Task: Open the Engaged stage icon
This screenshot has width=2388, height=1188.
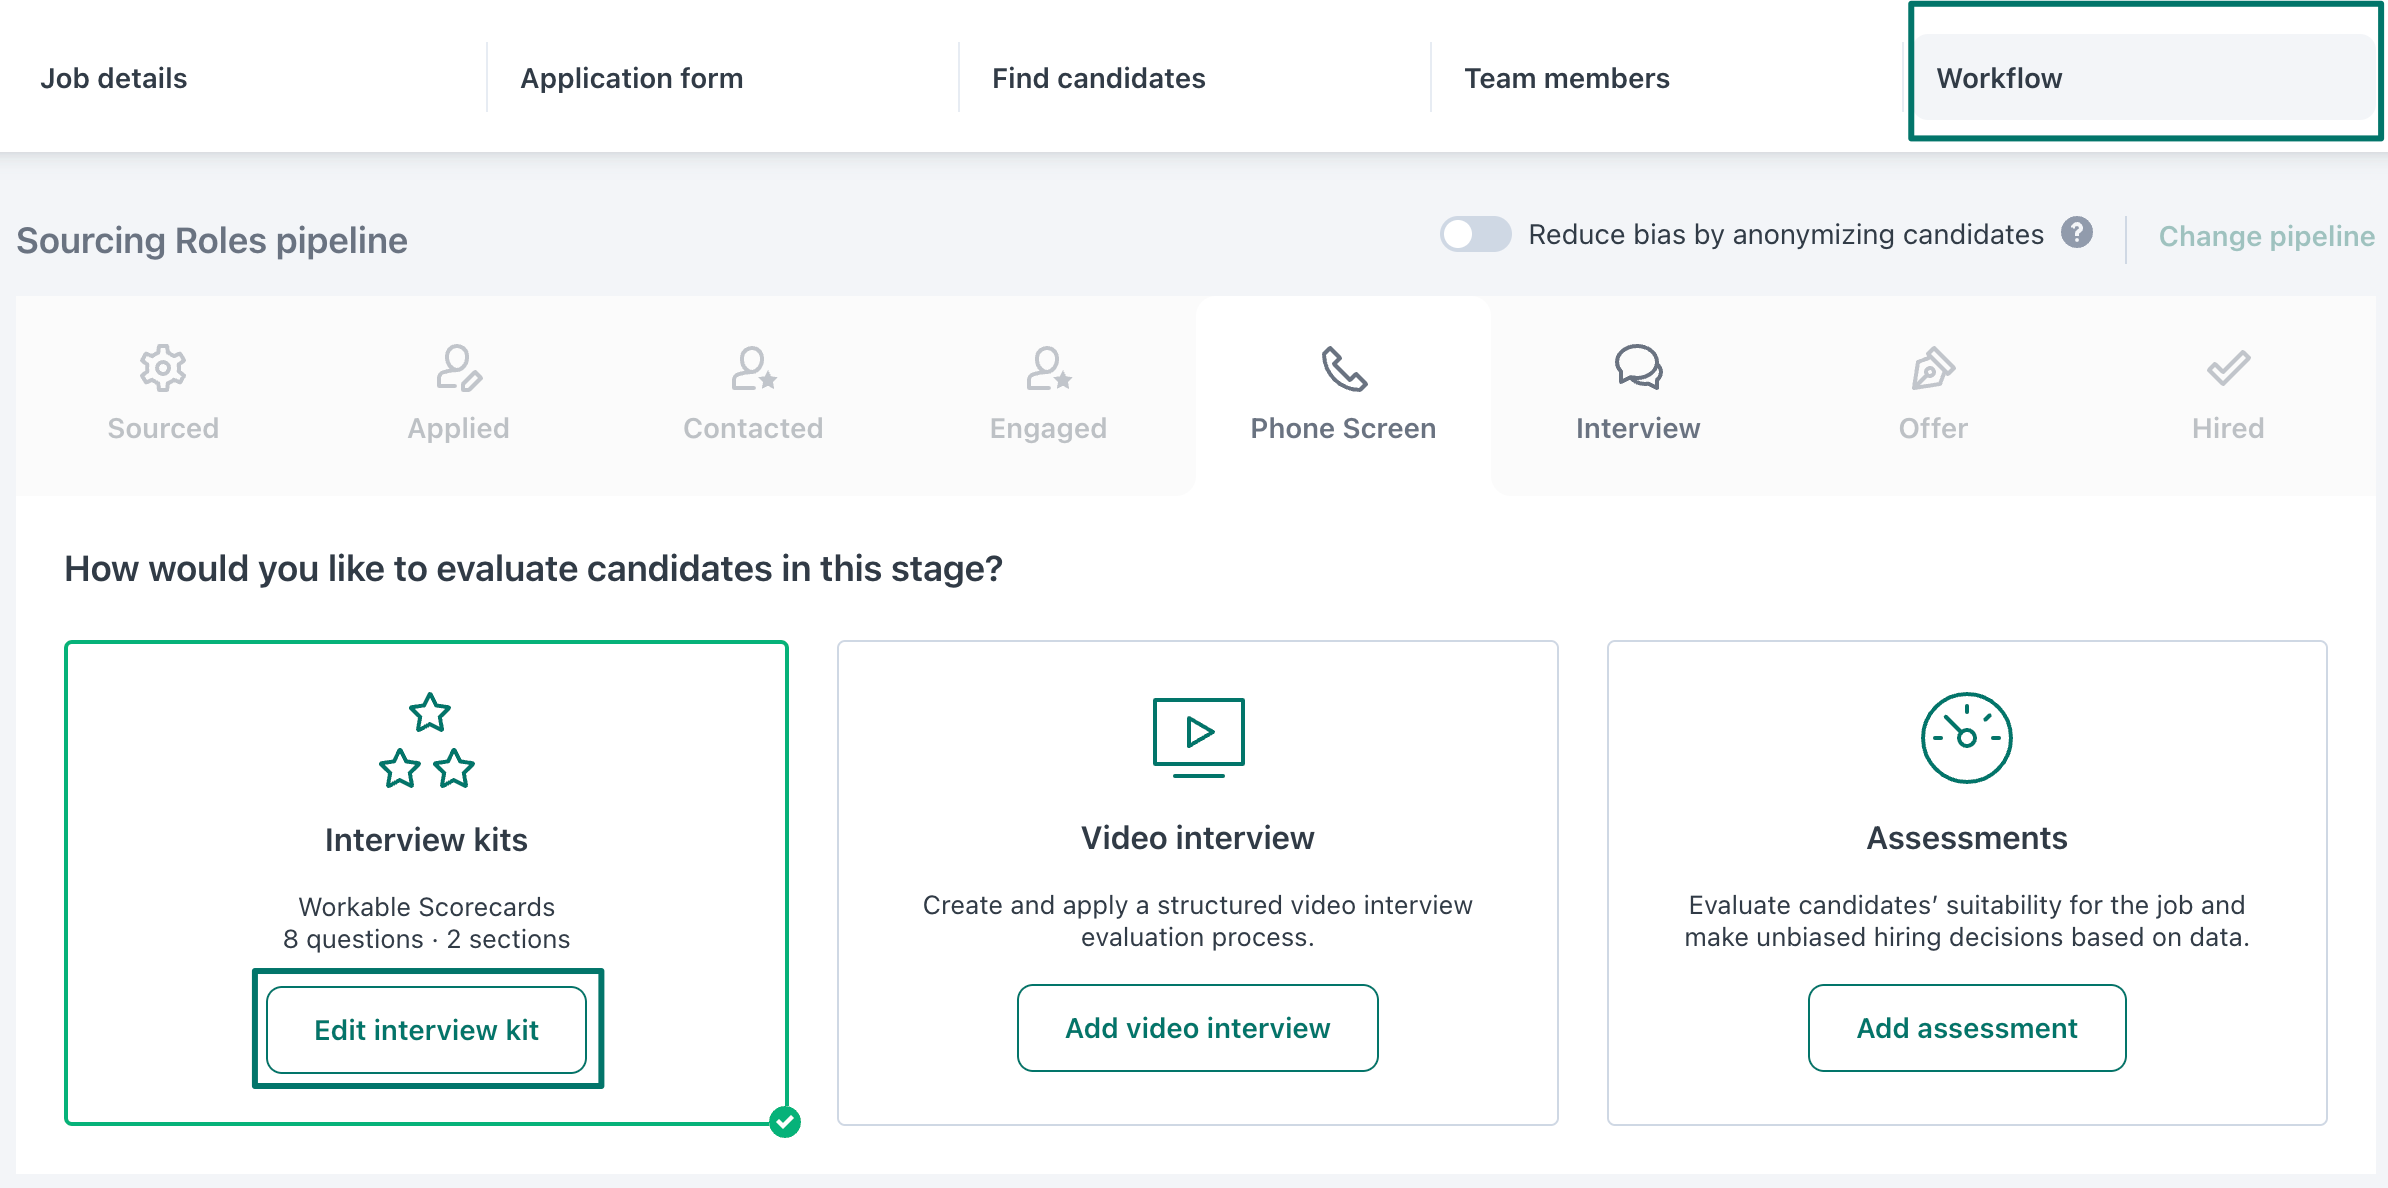Action: [x=1048, y=369]
